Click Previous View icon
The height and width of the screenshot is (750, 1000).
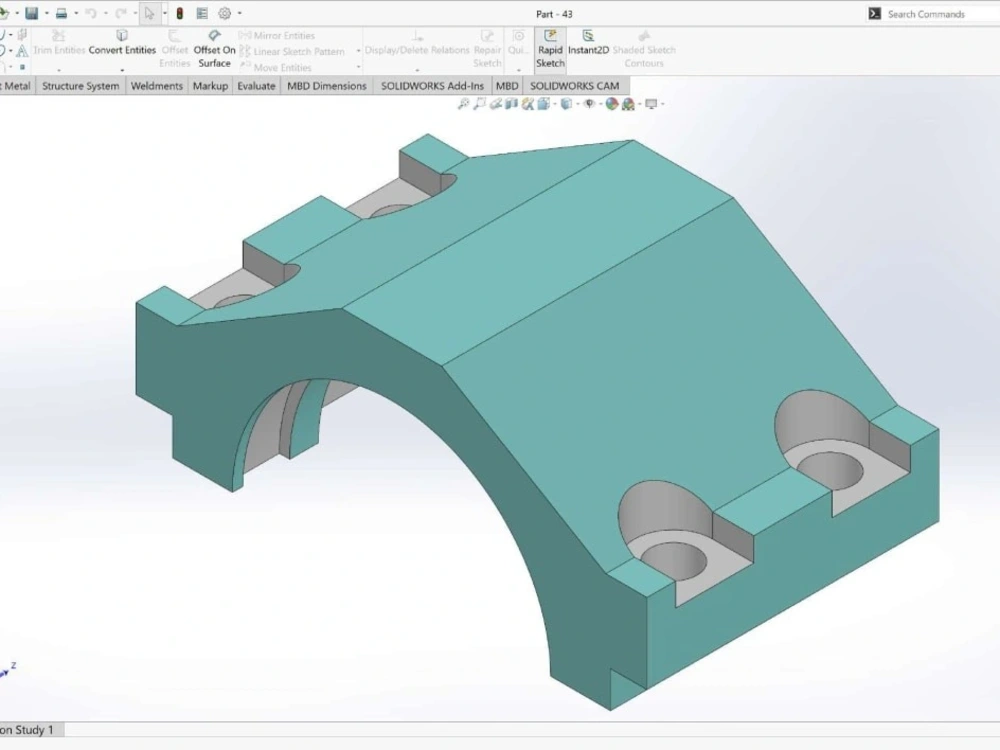pyautogui.click(x=496, y=104)
